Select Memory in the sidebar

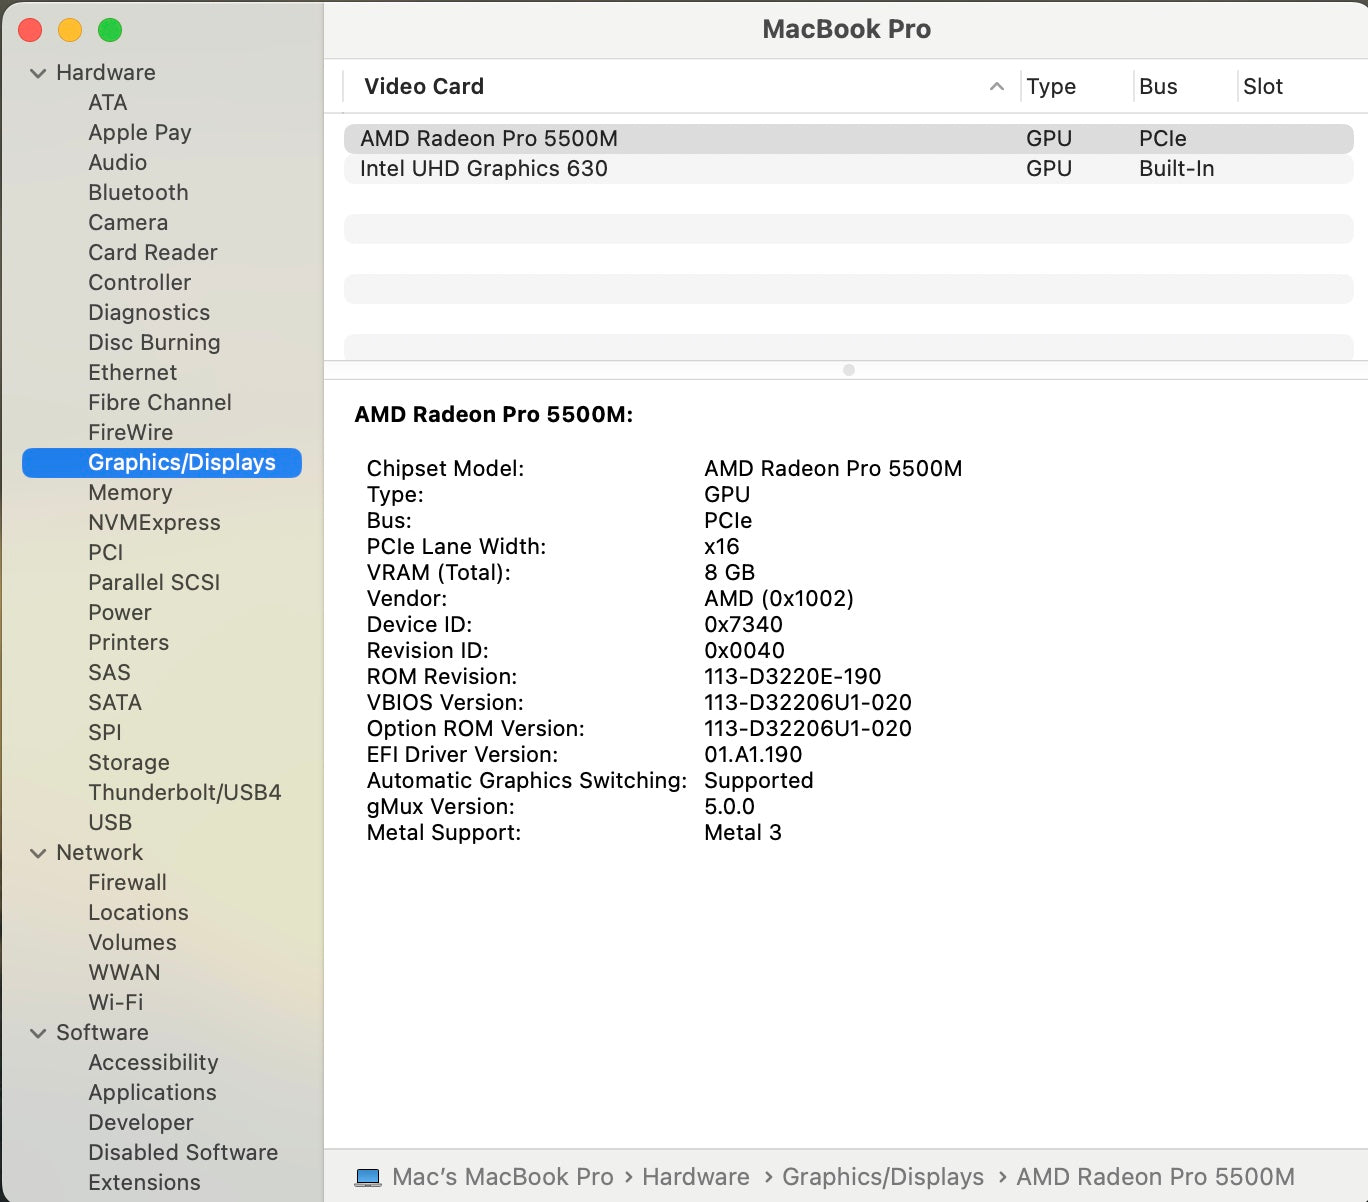[x=130, y=492]
